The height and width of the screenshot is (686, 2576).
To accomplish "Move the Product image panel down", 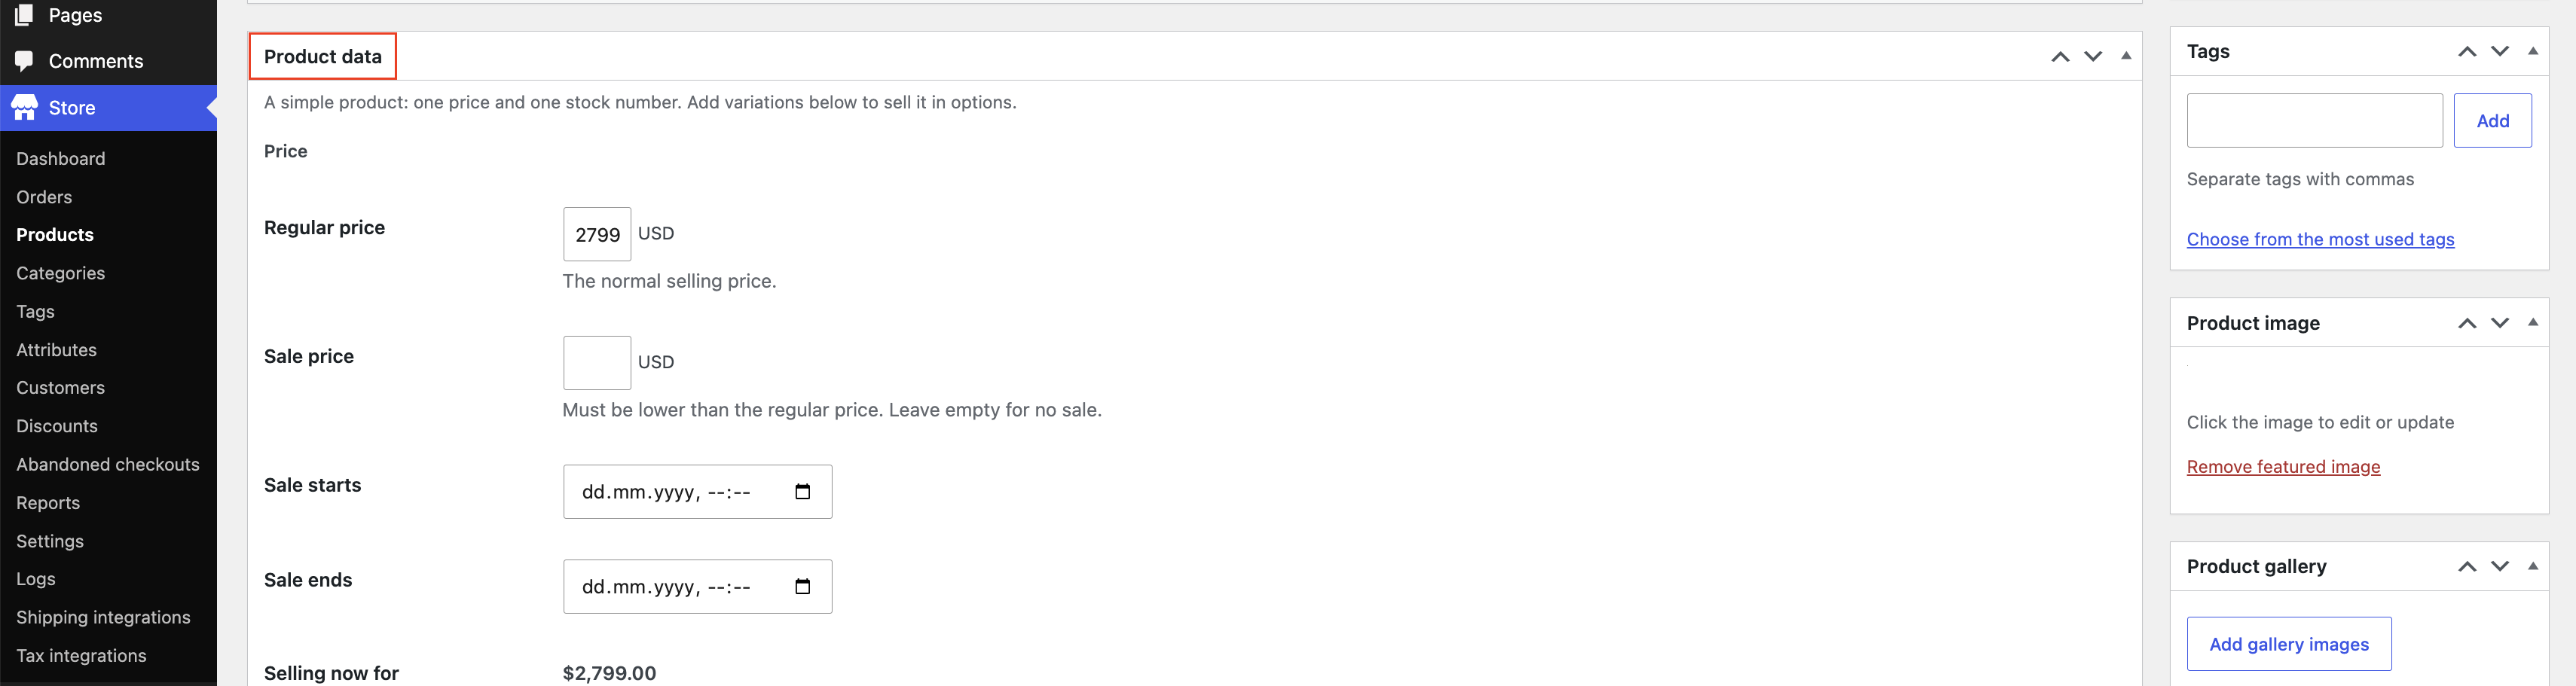I will [2500, 323].
